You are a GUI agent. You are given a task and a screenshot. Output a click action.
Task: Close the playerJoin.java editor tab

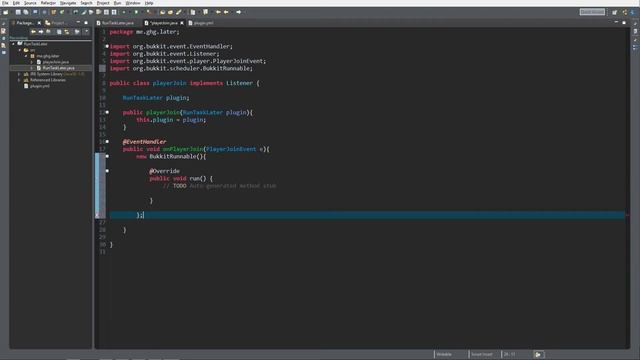182,23
